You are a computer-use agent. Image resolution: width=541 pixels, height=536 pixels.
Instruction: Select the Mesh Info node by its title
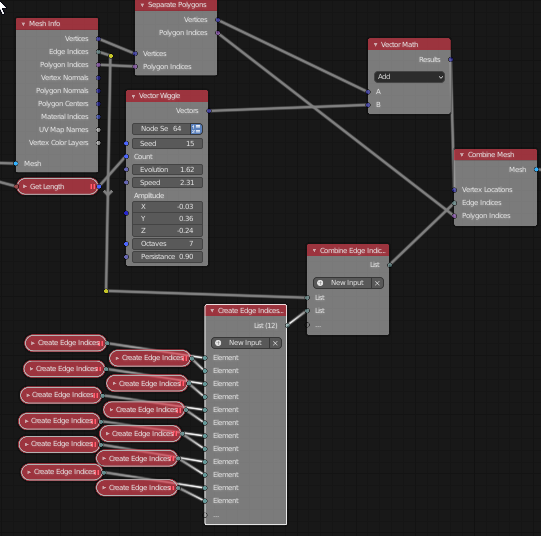coord(45,24)
